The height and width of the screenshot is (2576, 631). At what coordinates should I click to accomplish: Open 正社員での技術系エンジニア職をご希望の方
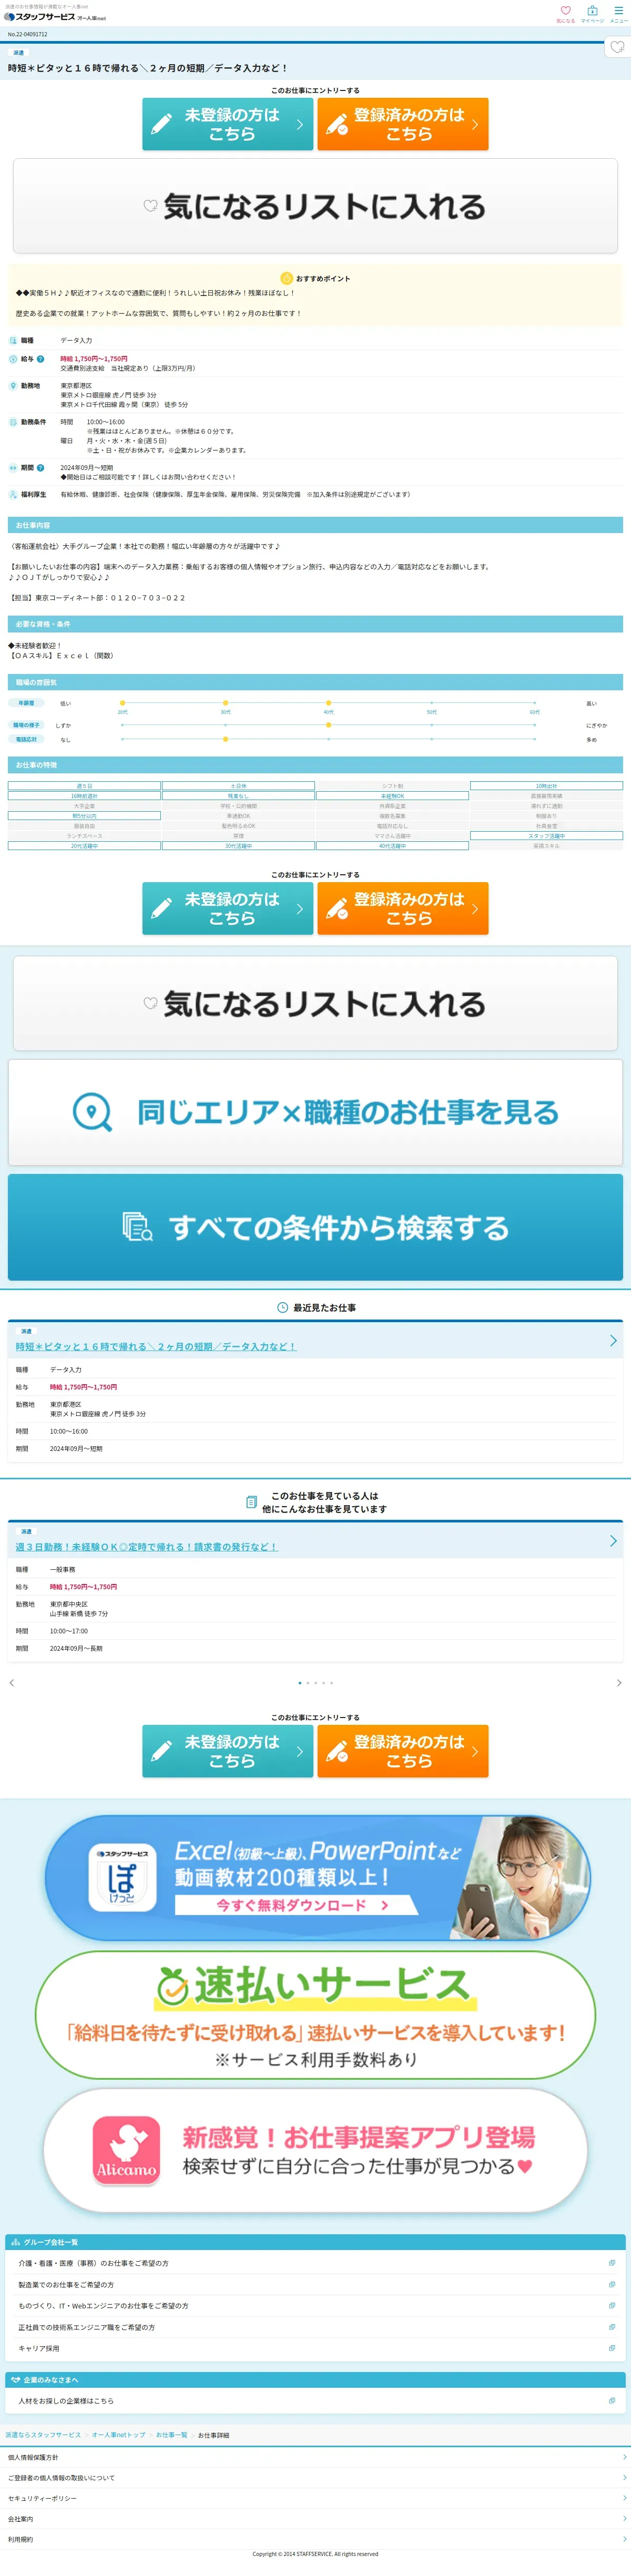(315, 2327)
